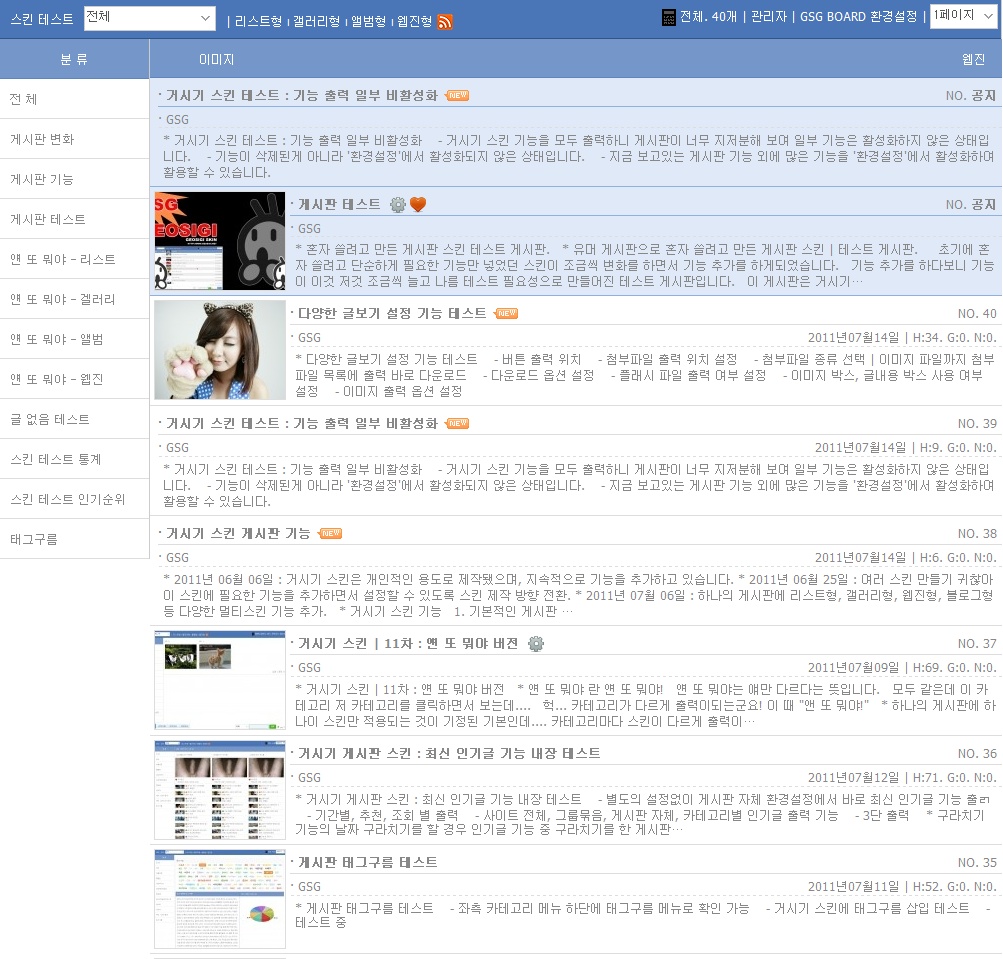Open post 거시기 스킨 게시판 기능
Image resolution: width=1003 pixels, height=959 pixels.
(238, 534)
